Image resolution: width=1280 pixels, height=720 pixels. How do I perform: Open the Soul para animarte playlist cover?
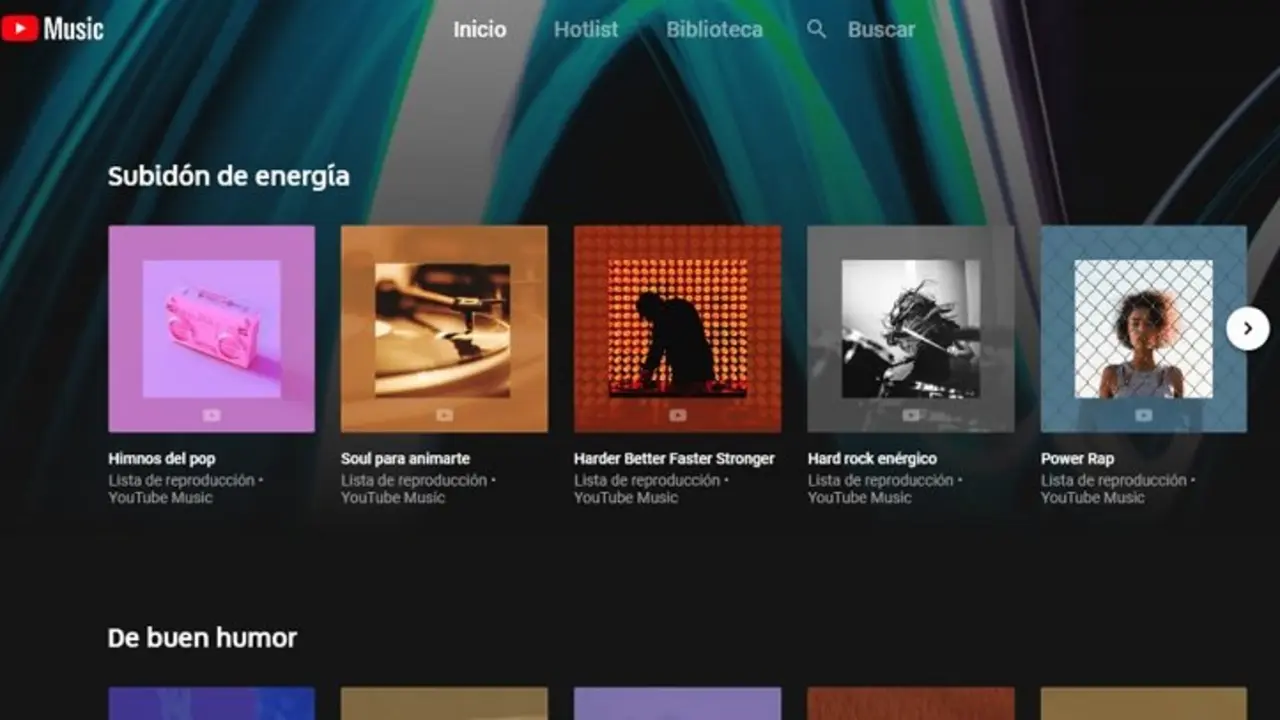click(444, 329)
